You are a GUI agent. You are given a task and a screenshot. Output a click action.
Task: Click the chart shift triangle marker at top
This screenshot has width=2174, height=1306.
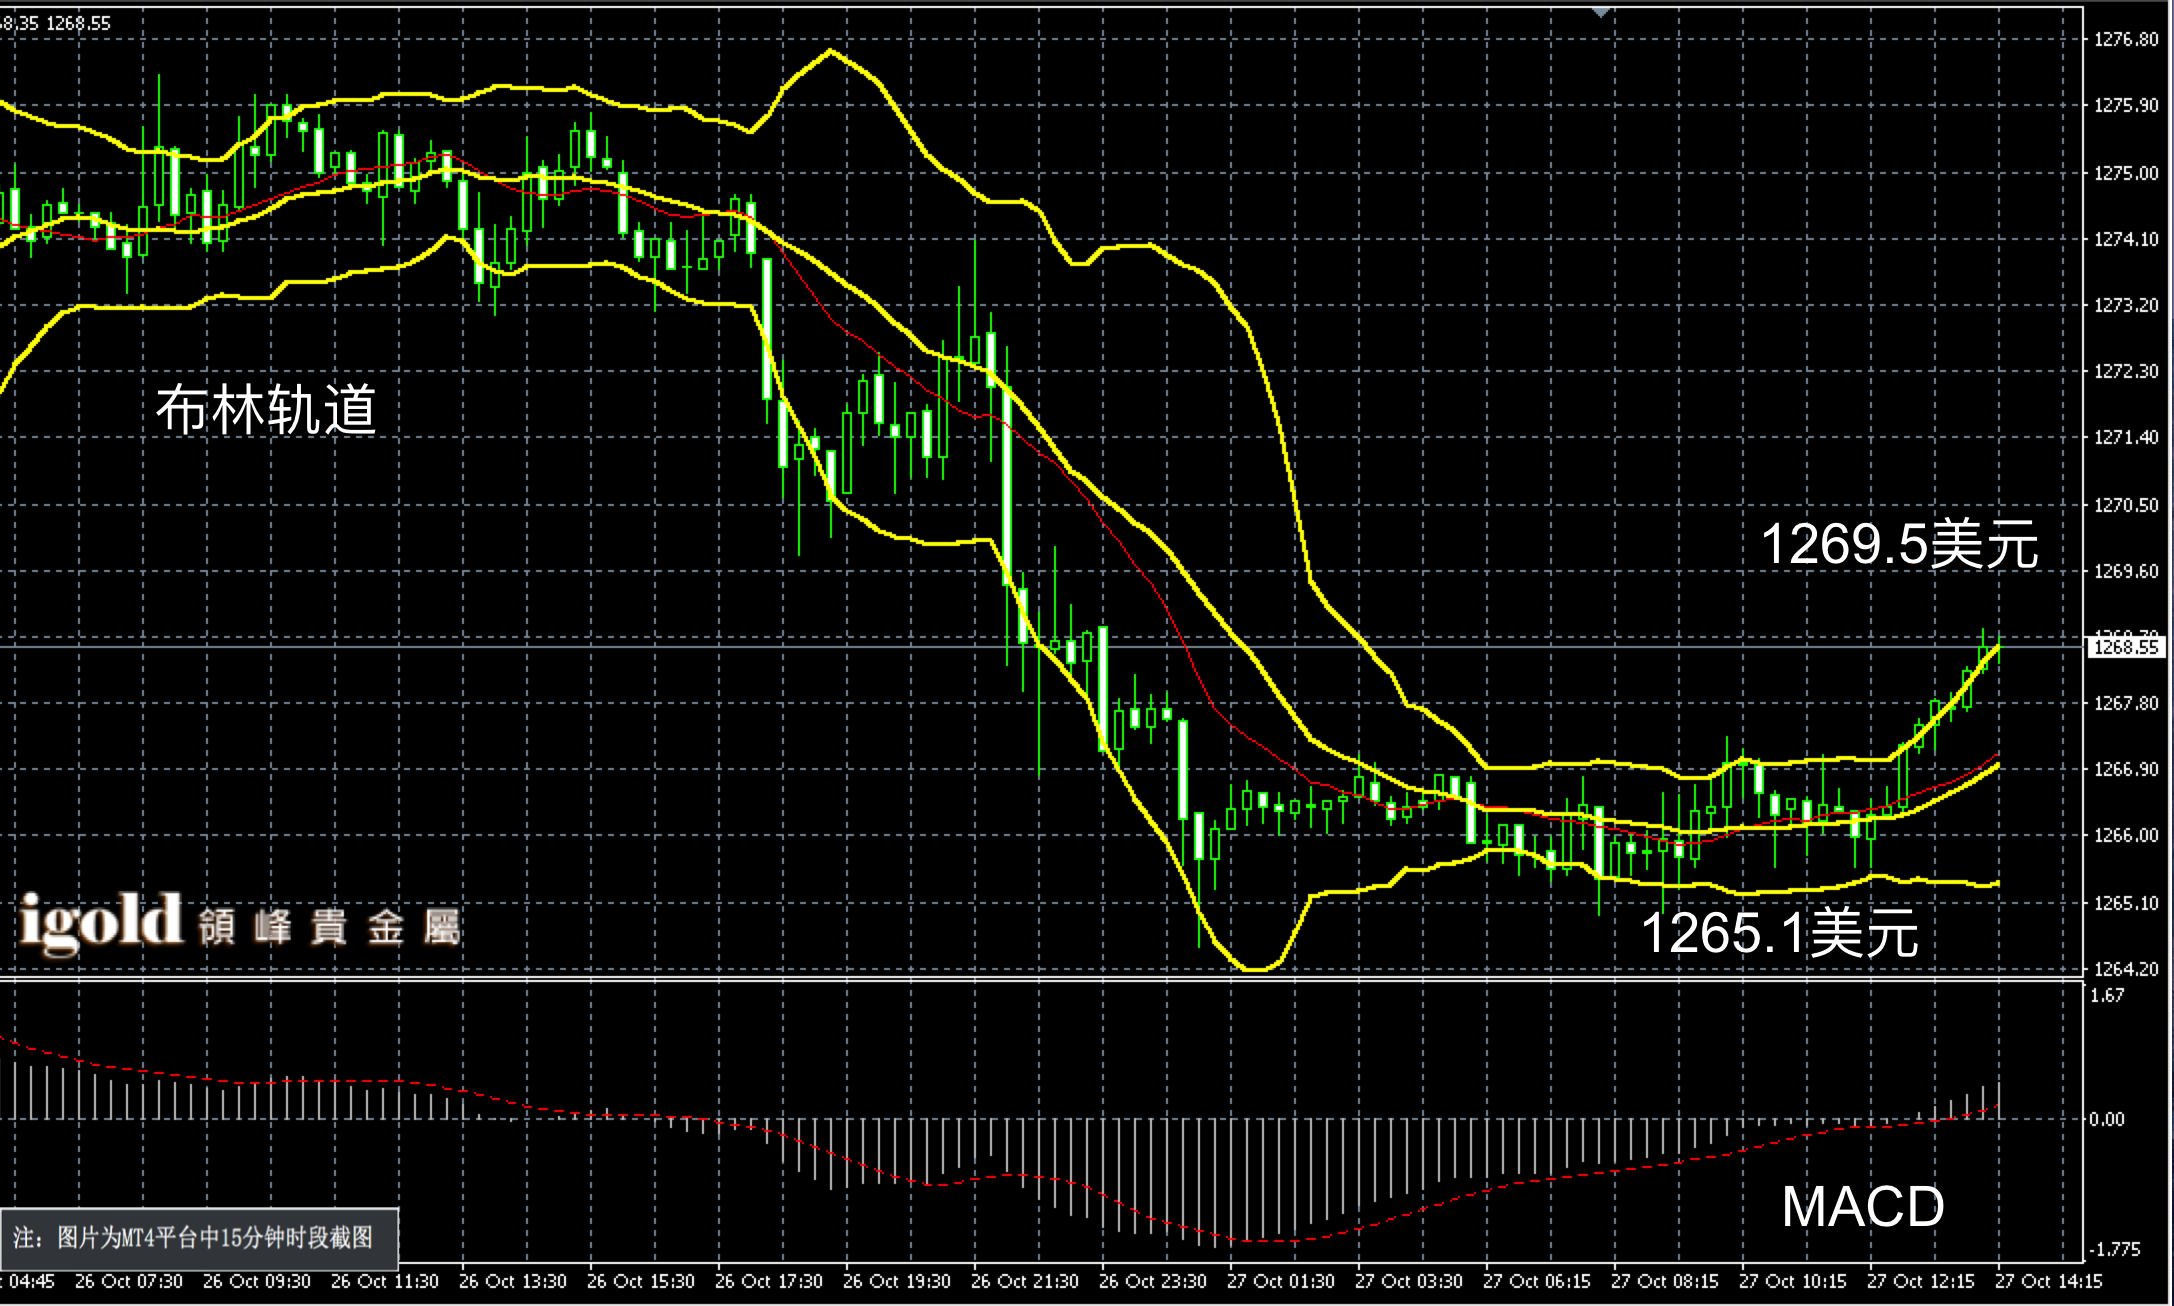(x=1601, y=12)
